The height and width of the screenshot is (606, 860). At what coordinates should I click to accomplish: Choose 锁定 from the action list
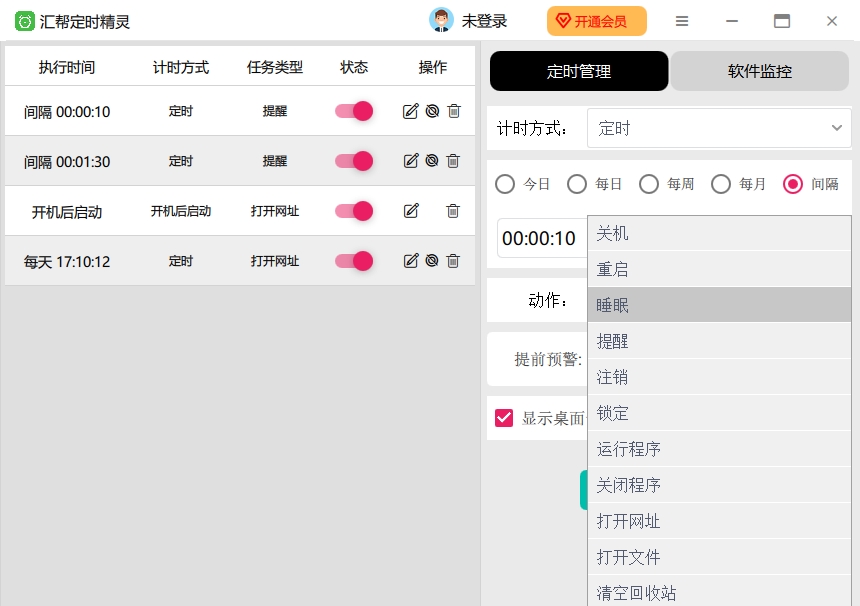click(x=719, y=413)
